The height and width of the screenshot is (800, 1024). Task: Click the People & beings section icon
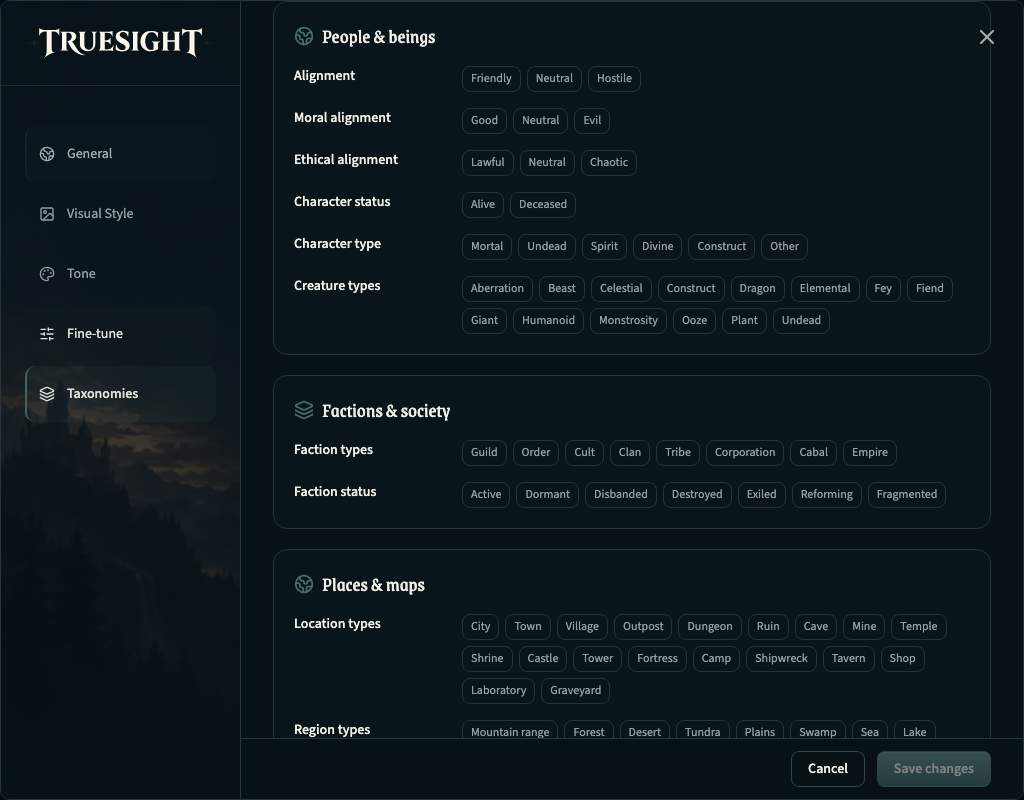click(304, 37)
